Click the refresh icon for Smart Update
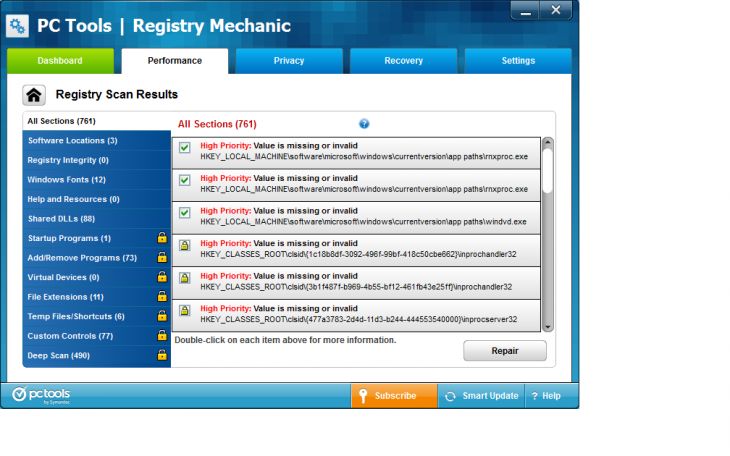 click(450, 396)
